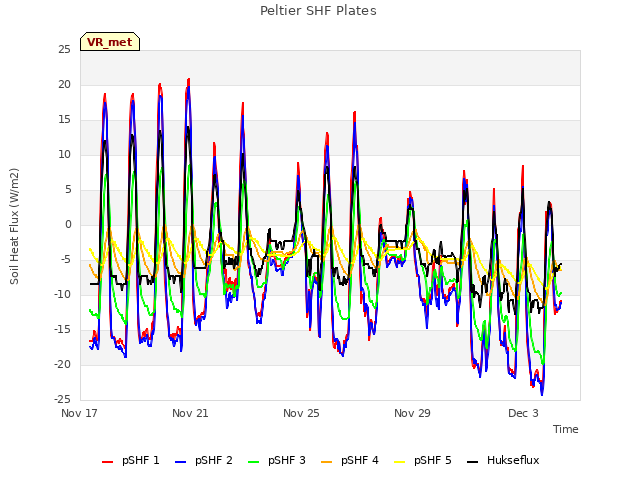Click the 15 y-axis tick label

pyautogui.click(x=64, y=120)
